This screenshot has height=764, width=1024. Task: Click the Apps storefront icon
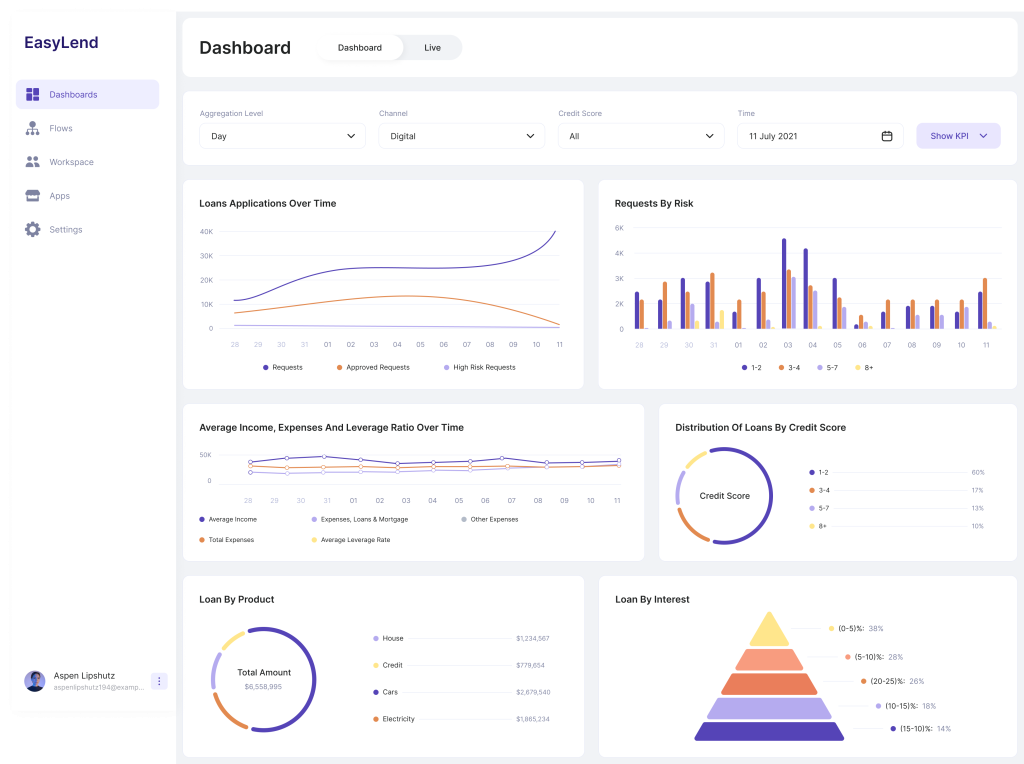[33, 196]
